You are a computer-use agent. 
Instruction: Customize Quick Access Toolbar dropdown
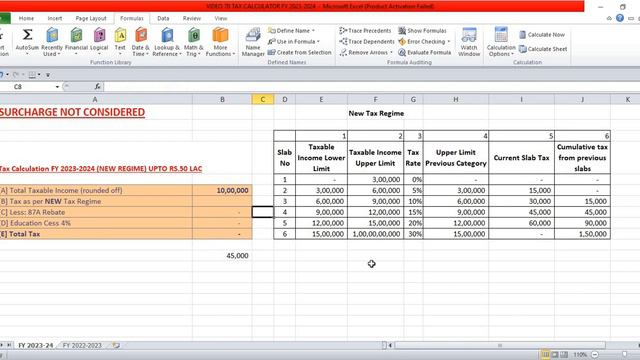click(48, 75)
